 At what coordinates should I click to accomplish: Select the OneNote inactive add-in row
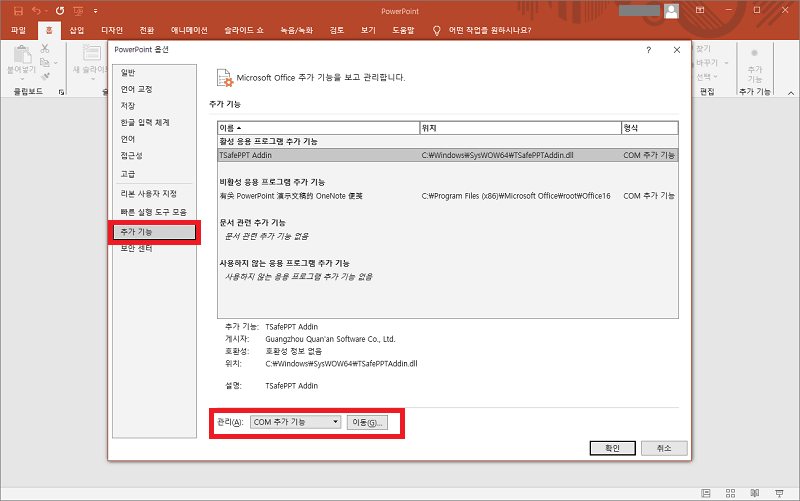pyautogui.click(x=447, y=196)
